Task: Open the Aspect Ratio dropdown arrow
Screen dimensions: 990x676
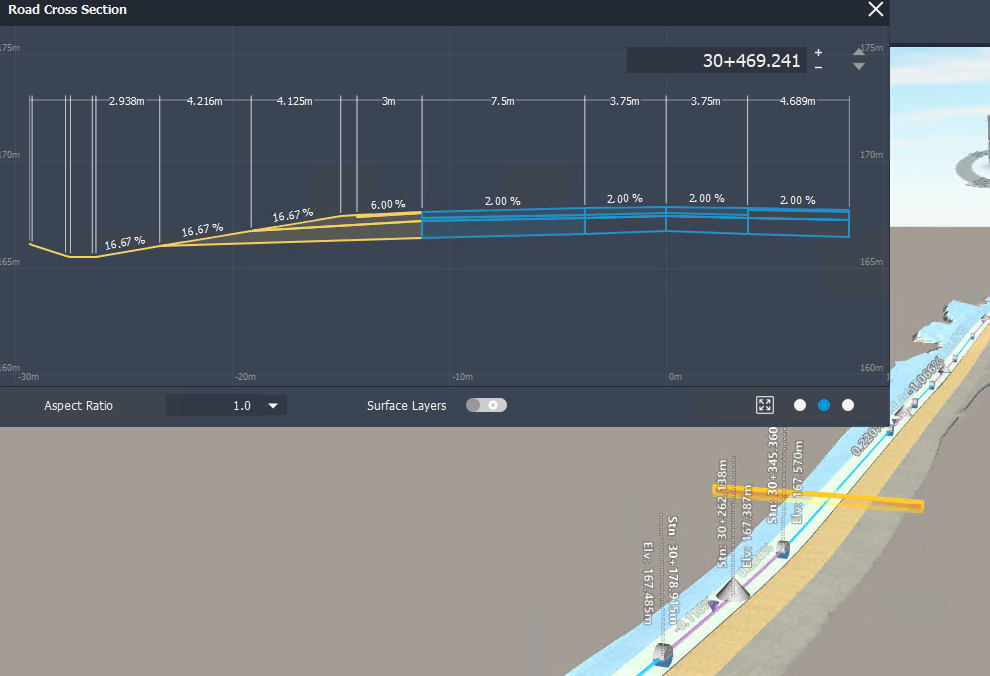Action: tap(273, 406)
